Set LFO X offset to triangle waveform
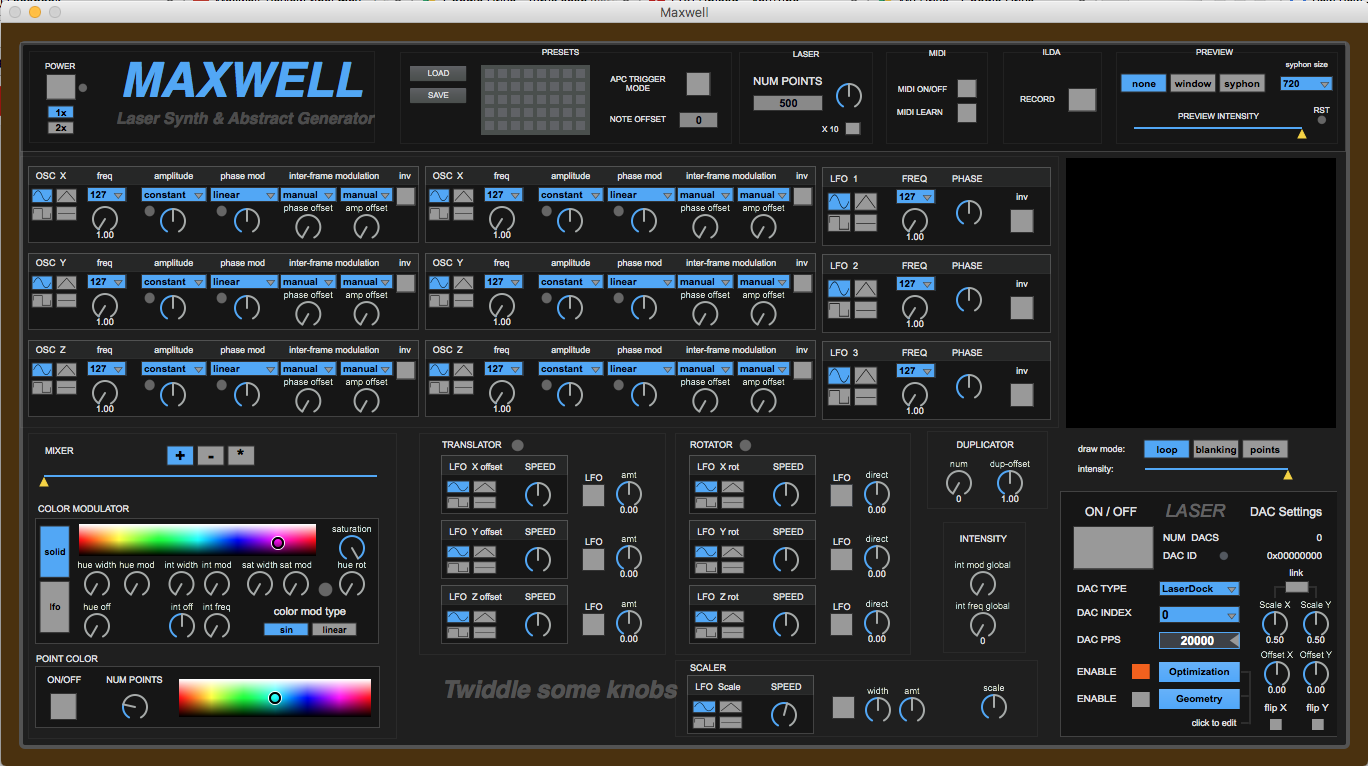The height and width of the screenshot is (766, 1368). 484,487
